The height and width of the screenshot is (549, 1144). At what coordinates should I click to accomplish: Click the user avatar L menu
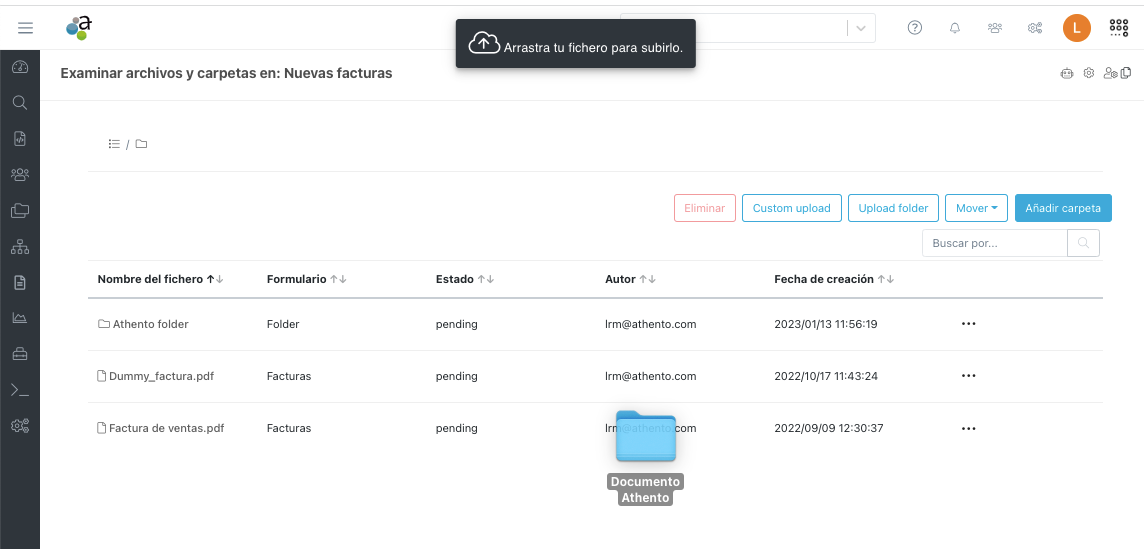click(x=1076, y=28)
